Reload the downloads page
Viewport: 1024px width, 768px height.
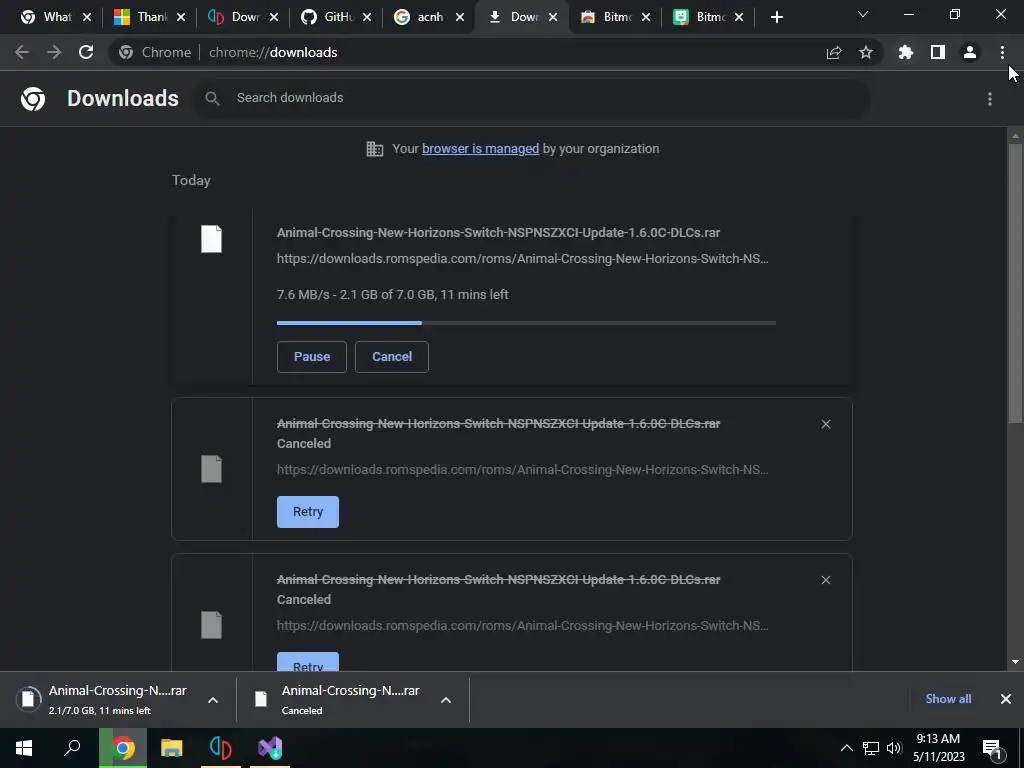[86, 52]
